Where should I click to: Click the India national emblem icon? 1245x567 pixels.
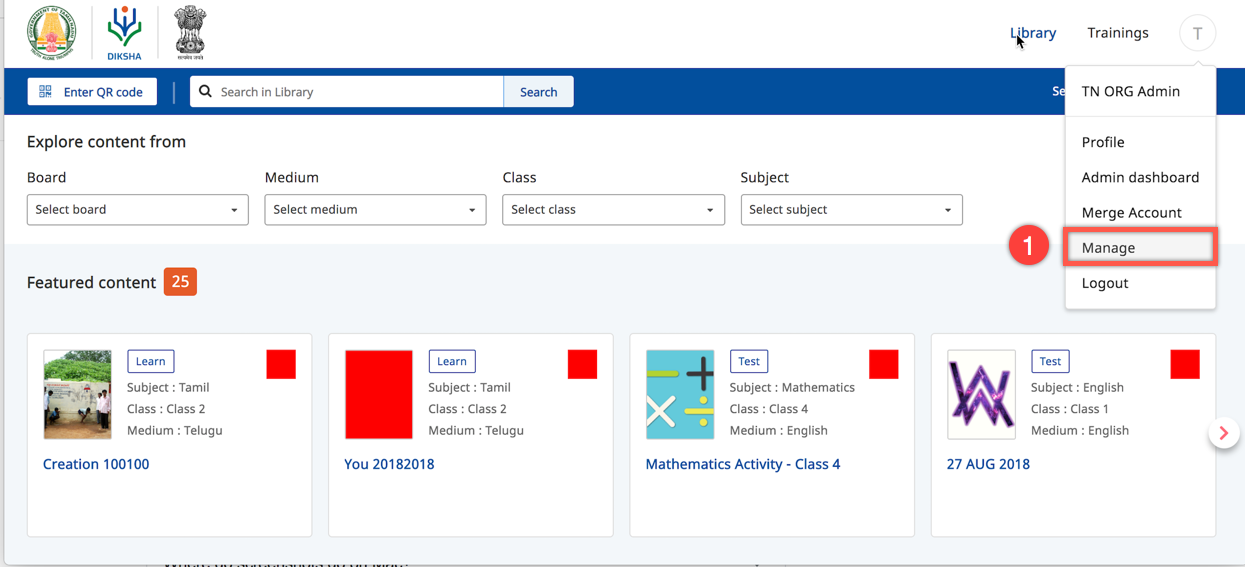(190, 32)
